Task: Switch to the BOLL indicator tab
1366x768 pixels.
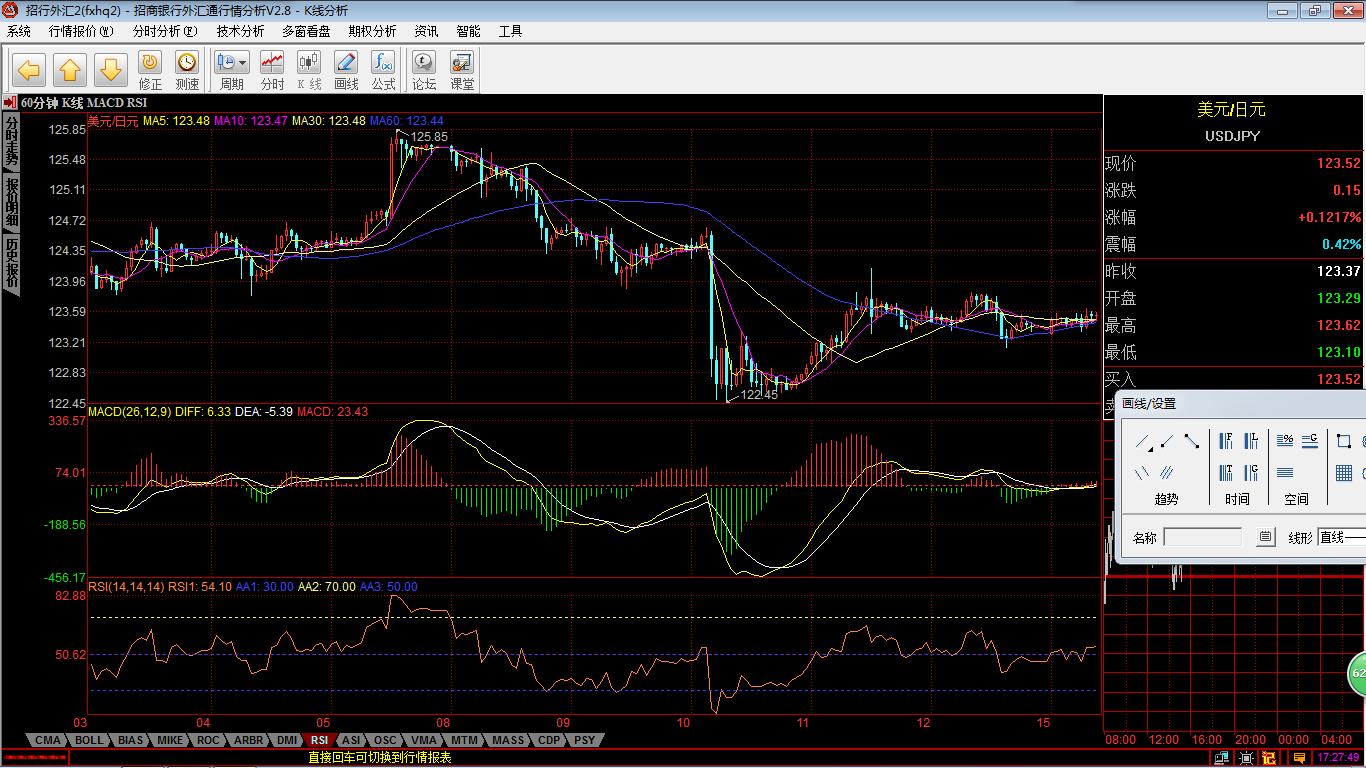Action: pos(89,741)
